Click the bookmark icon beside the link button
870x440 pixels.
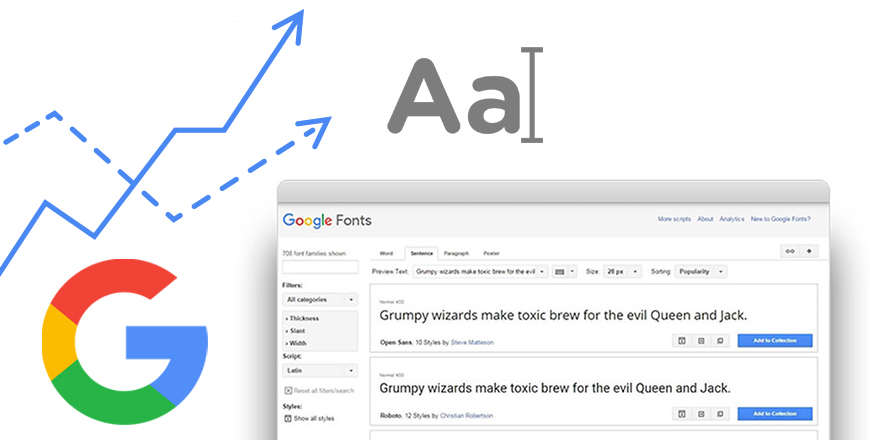(809, 251)
